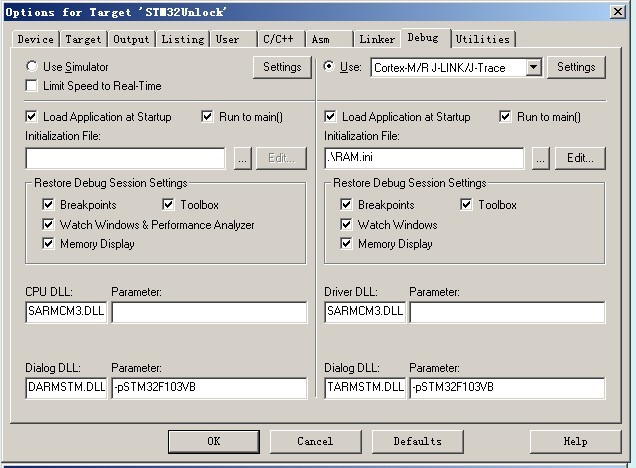Browse for debugger initialization file

pos(541,158)
